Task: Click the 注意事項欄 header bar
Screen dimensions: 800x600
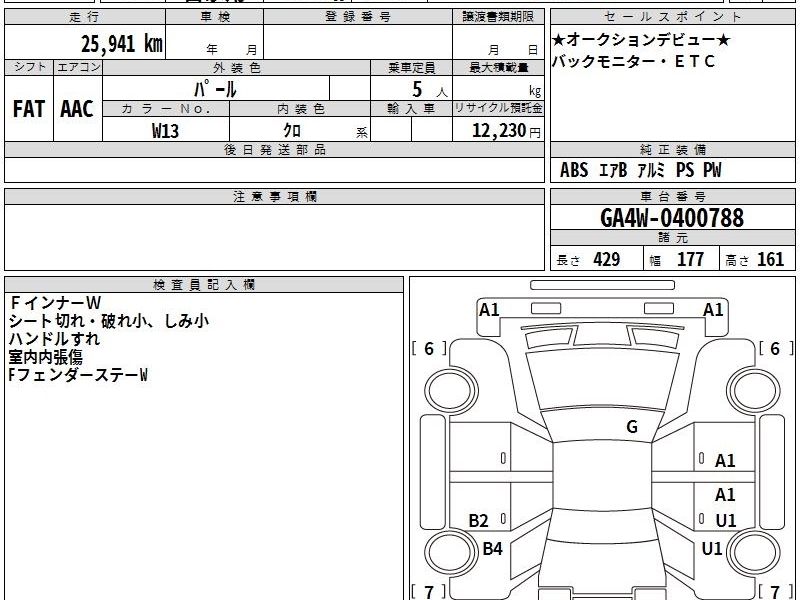Action: click(274, 196)
